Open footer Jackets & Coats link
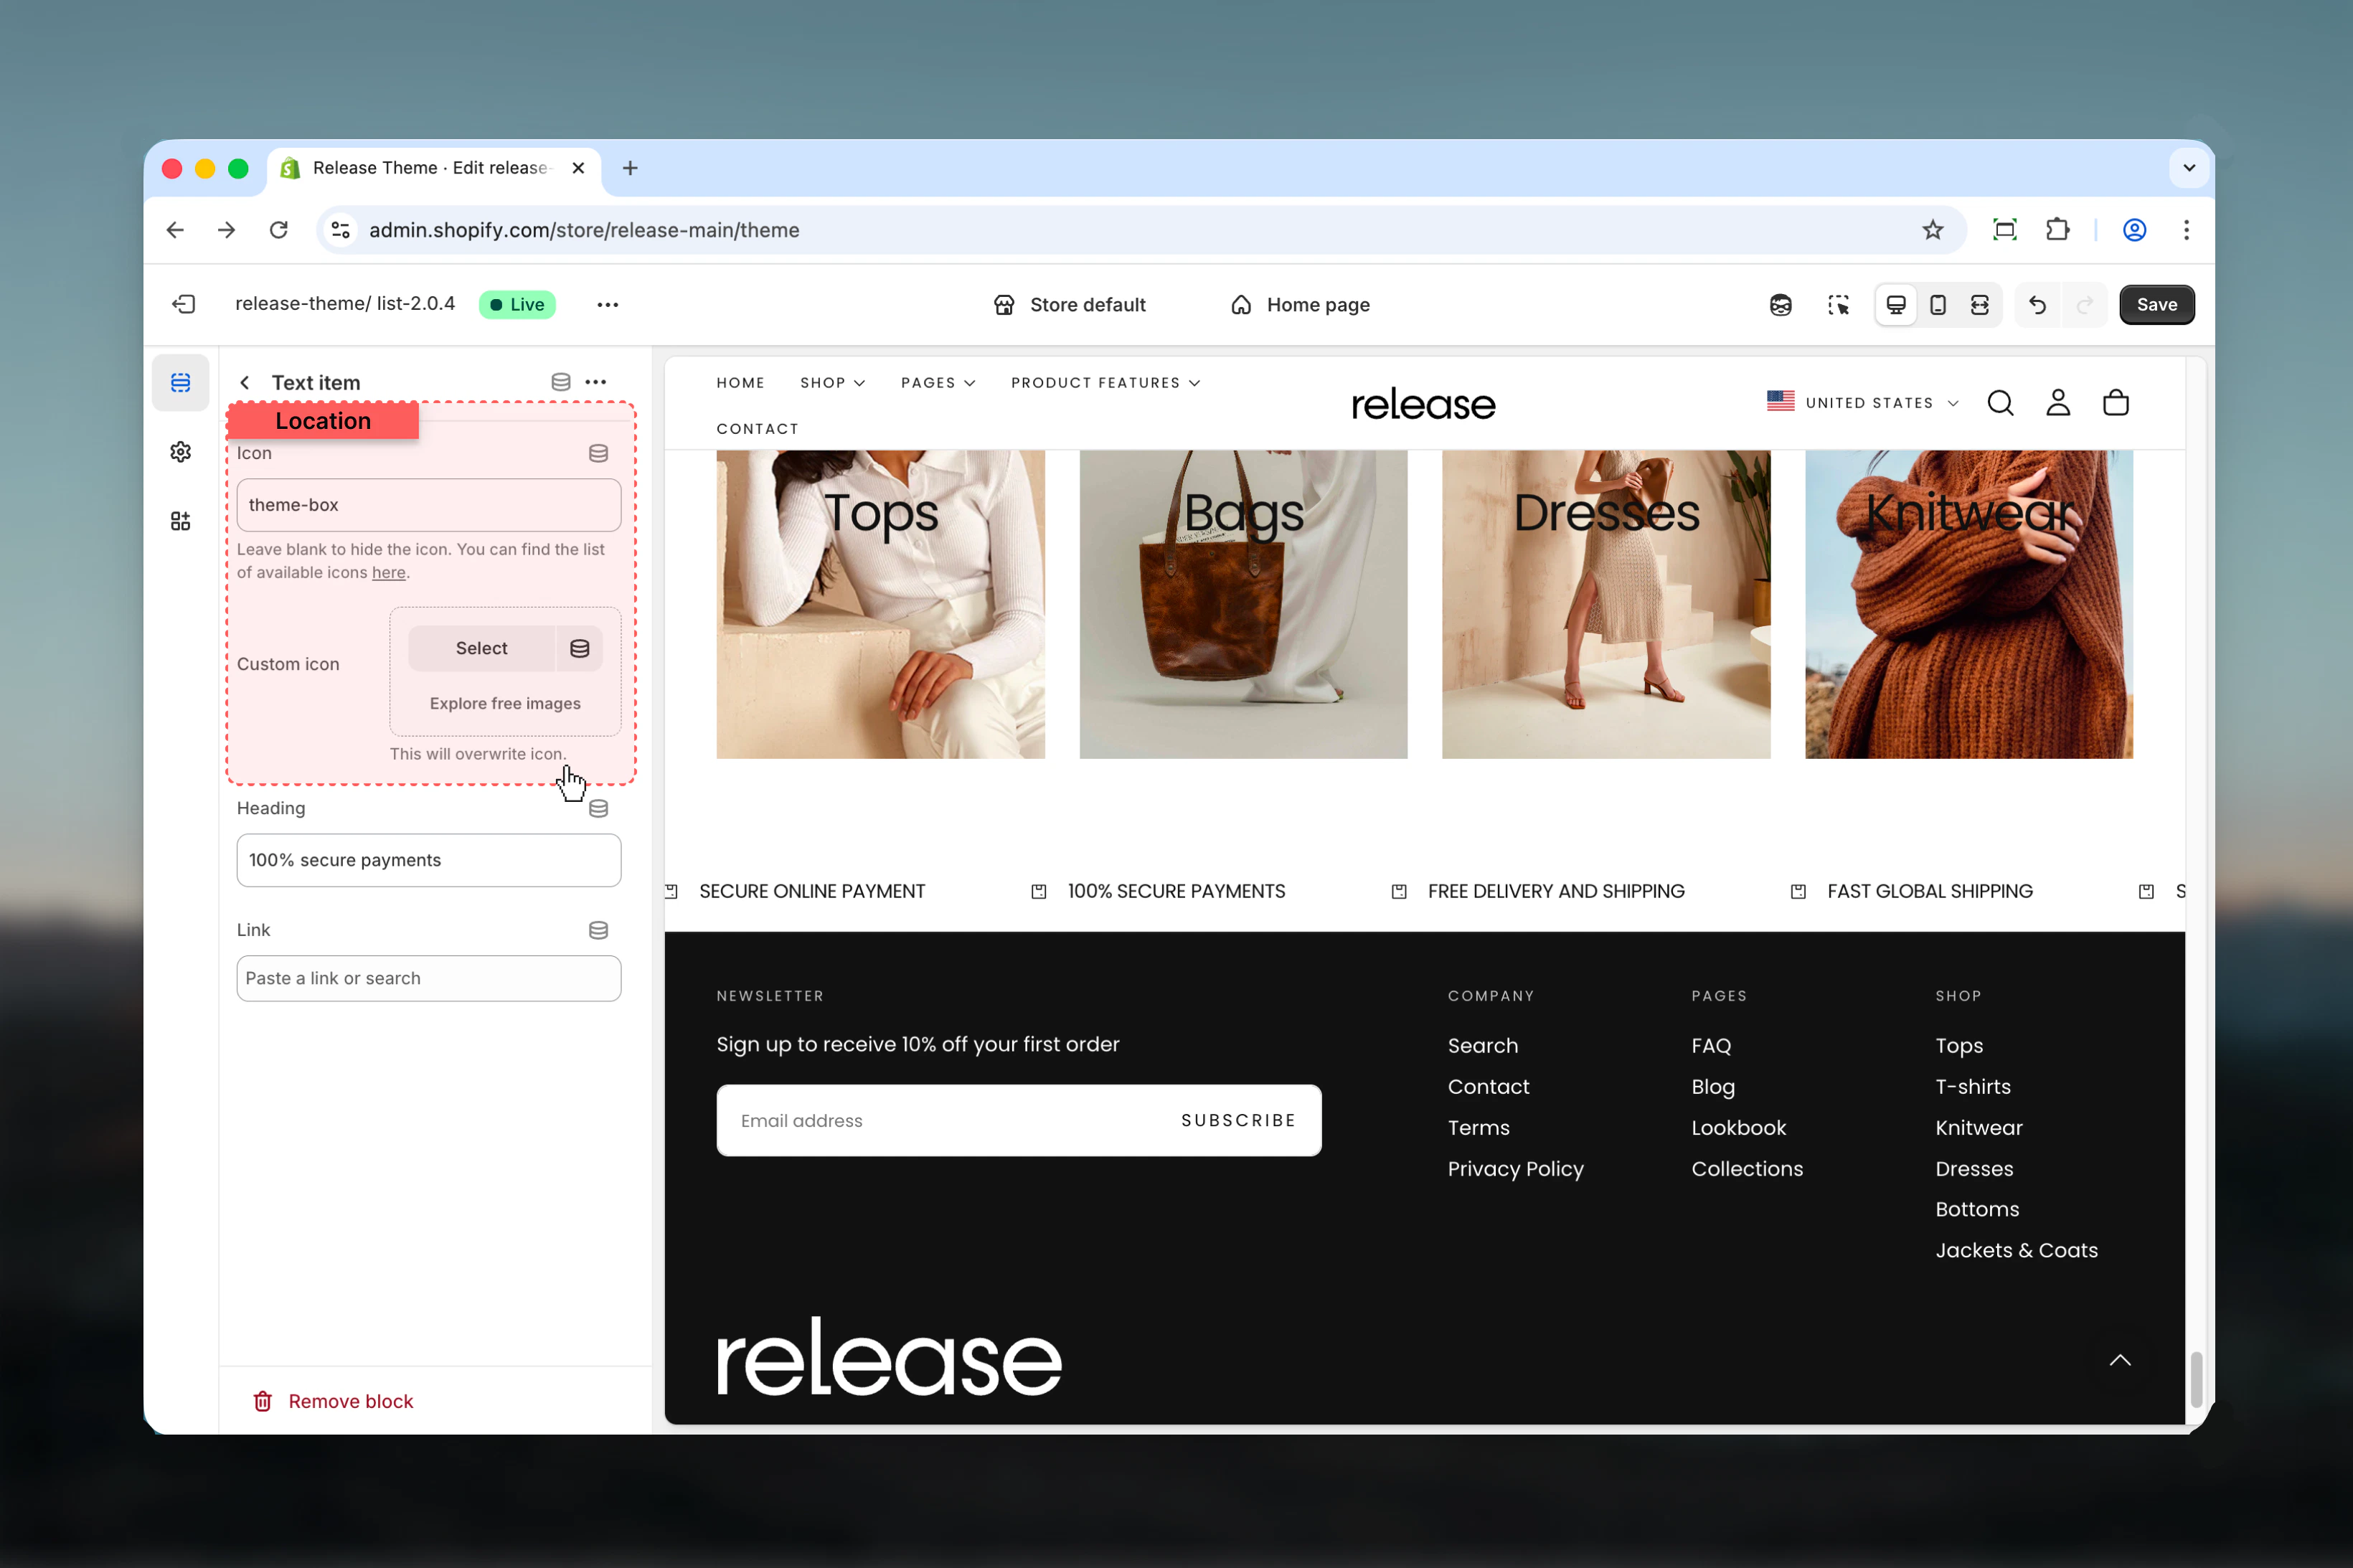Viewport: 2353px width, 1568px height. 2016,1250
